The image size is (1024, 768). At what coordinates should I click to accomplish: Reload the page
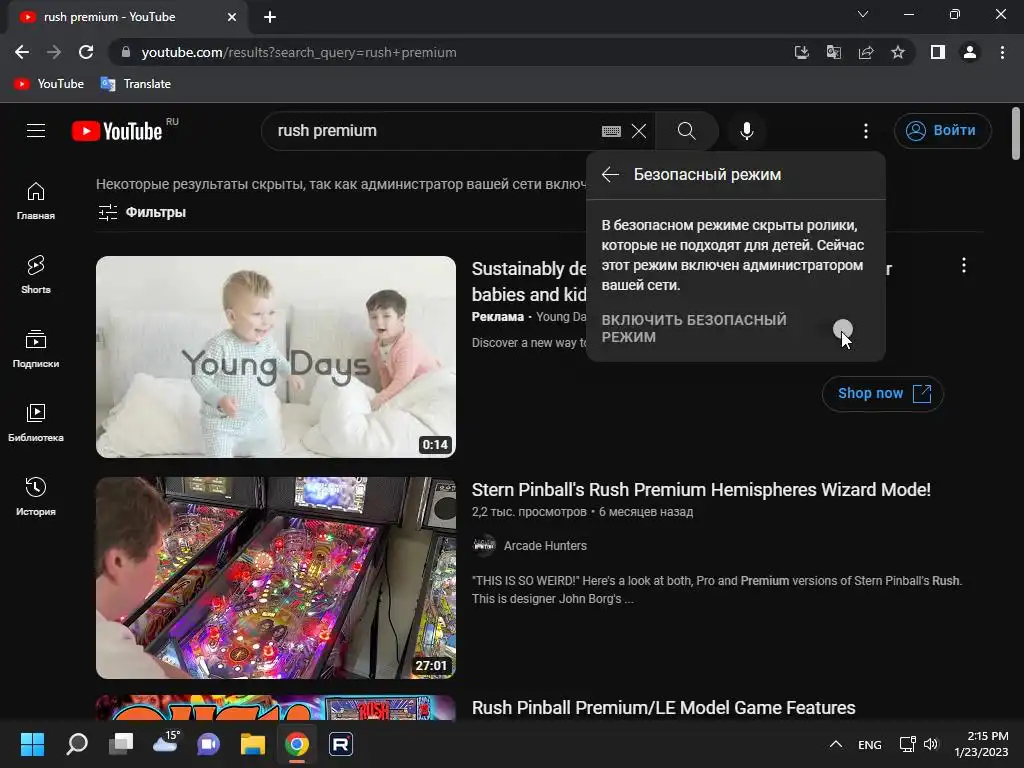[86, 52]
